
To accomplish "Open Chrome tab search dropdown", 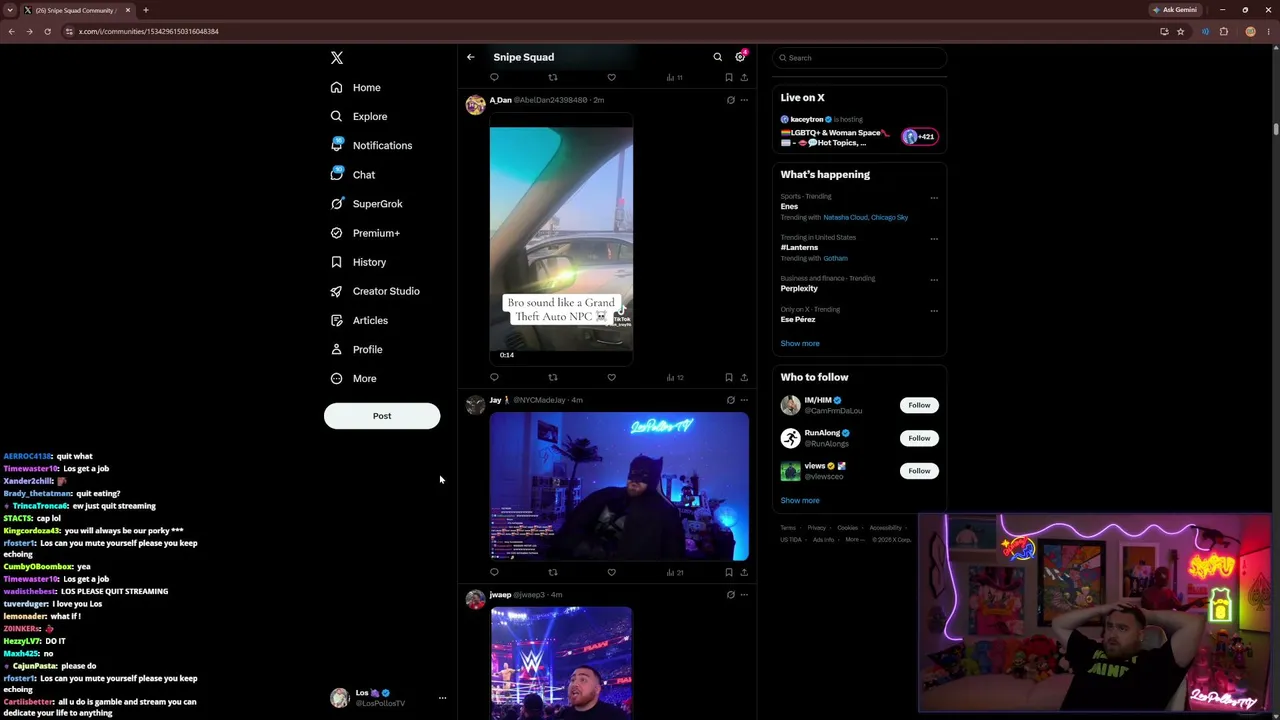I will click(x=10, y=10).
